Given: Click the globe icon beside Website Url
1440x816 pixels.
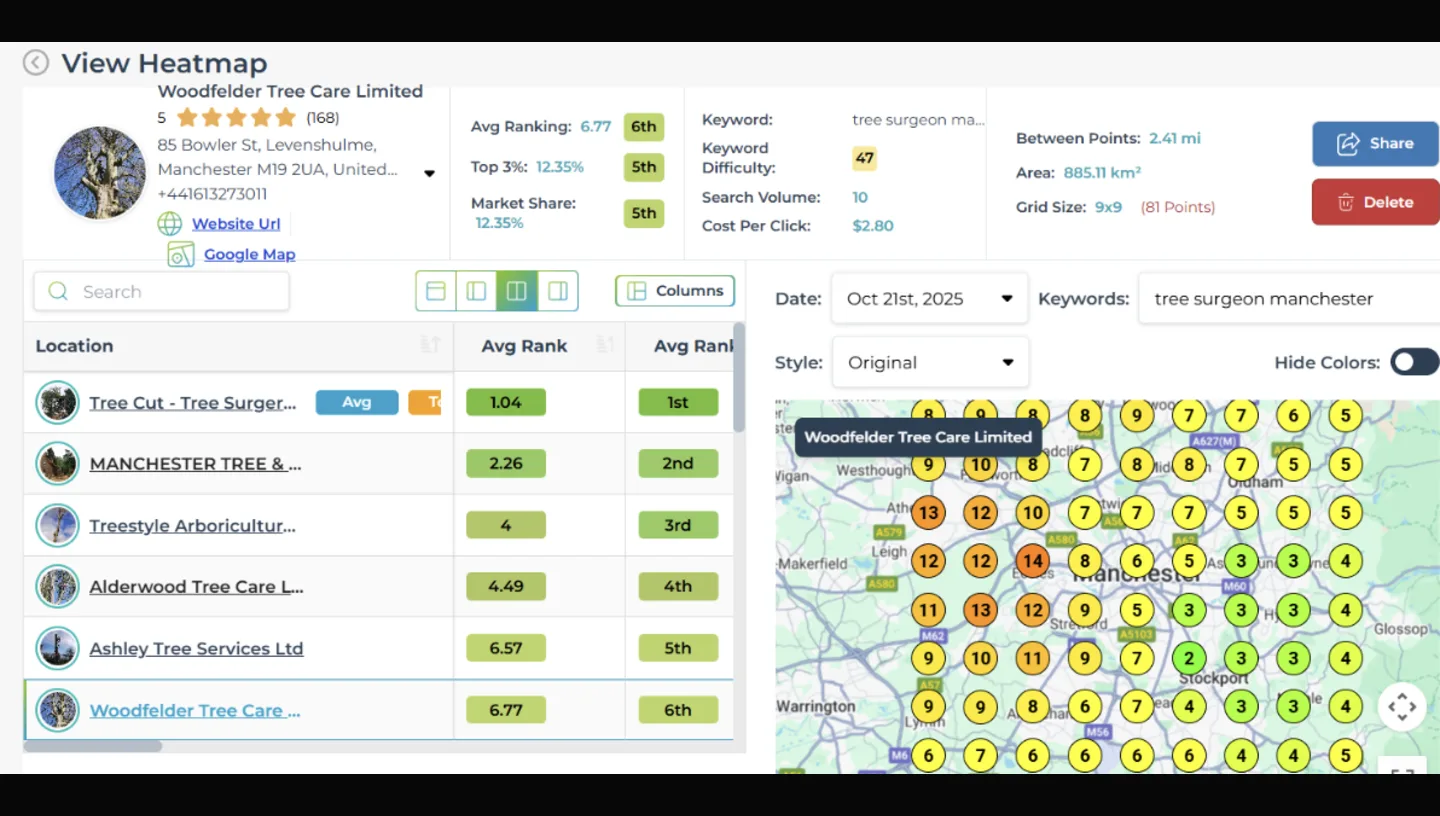Looking at the screenshot, I should click(170, 224).
